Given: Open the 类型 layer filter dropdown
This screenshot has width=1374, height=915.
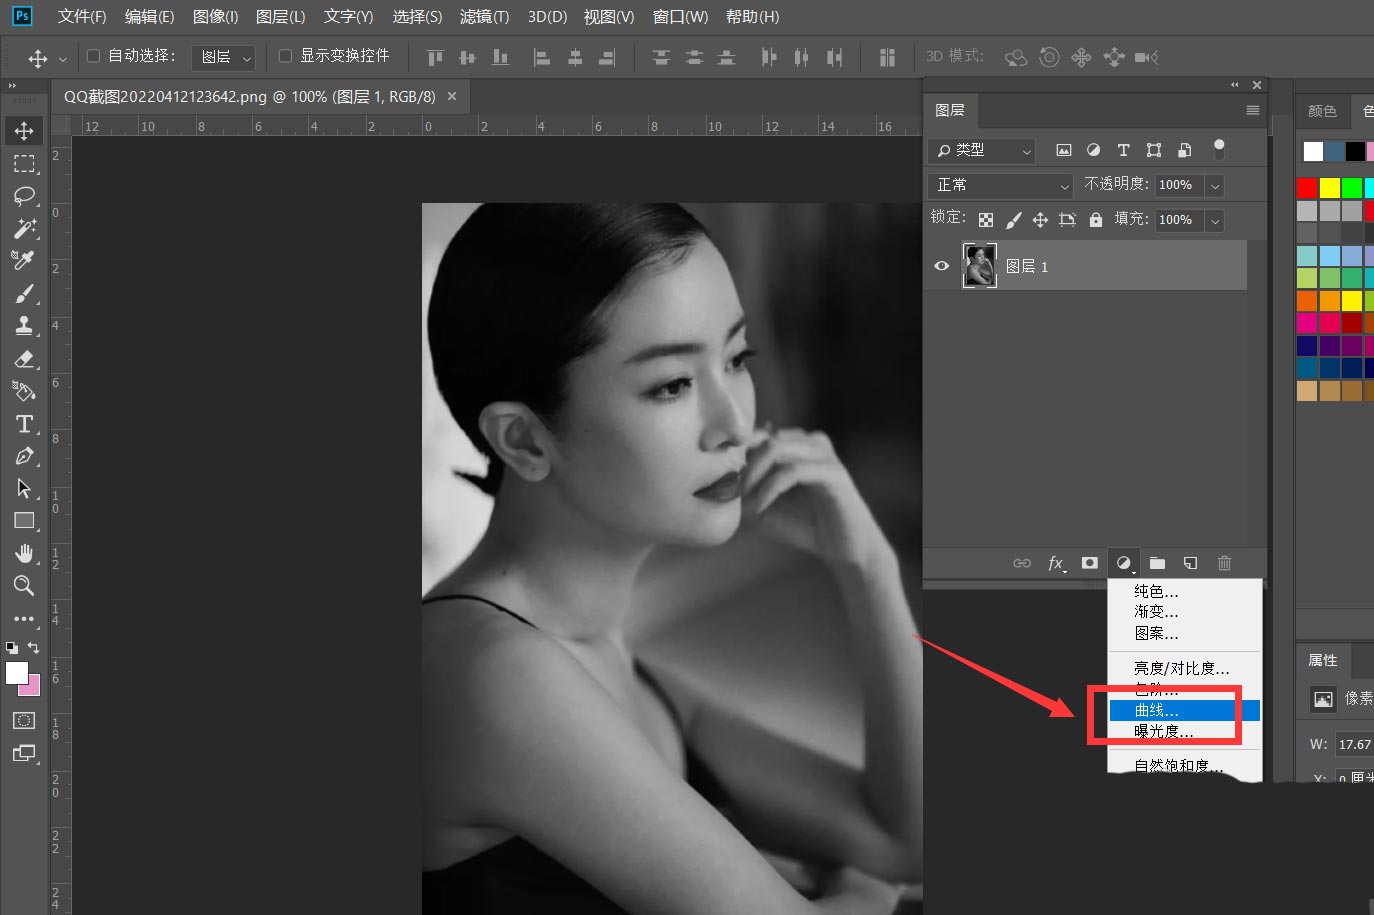Looking at the screenshot, I should click(x=981, y=150).
